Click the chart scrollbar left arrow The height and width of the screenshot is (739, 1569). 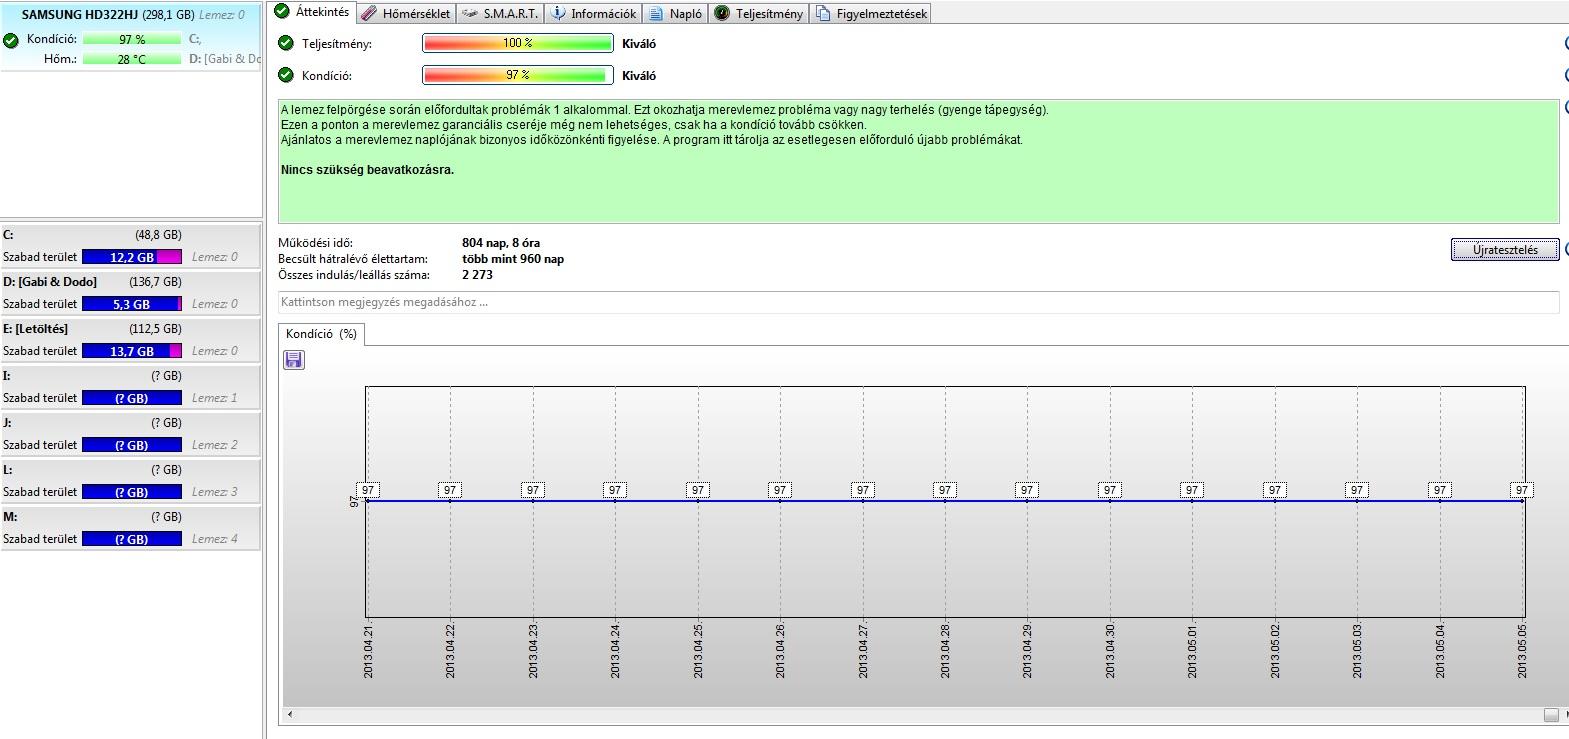coord(291,714)
